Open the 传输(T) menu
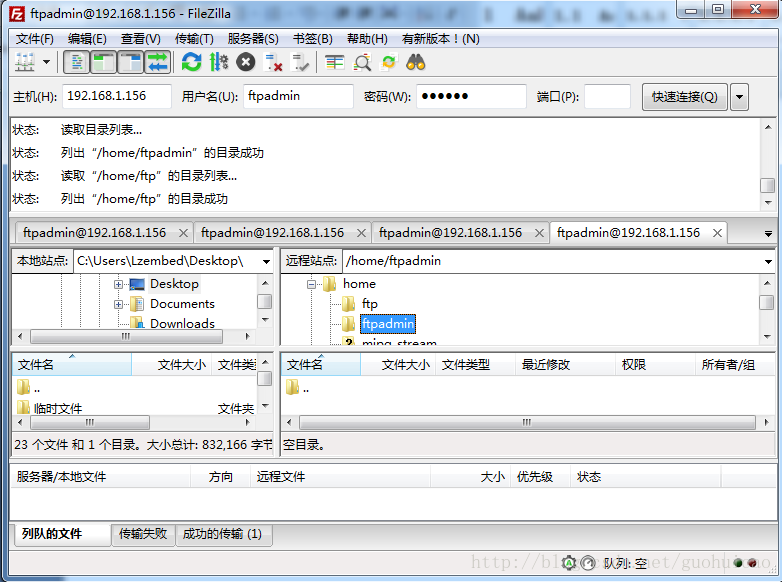The width and height of the screenshot is (782, 582). pos(195,38)
